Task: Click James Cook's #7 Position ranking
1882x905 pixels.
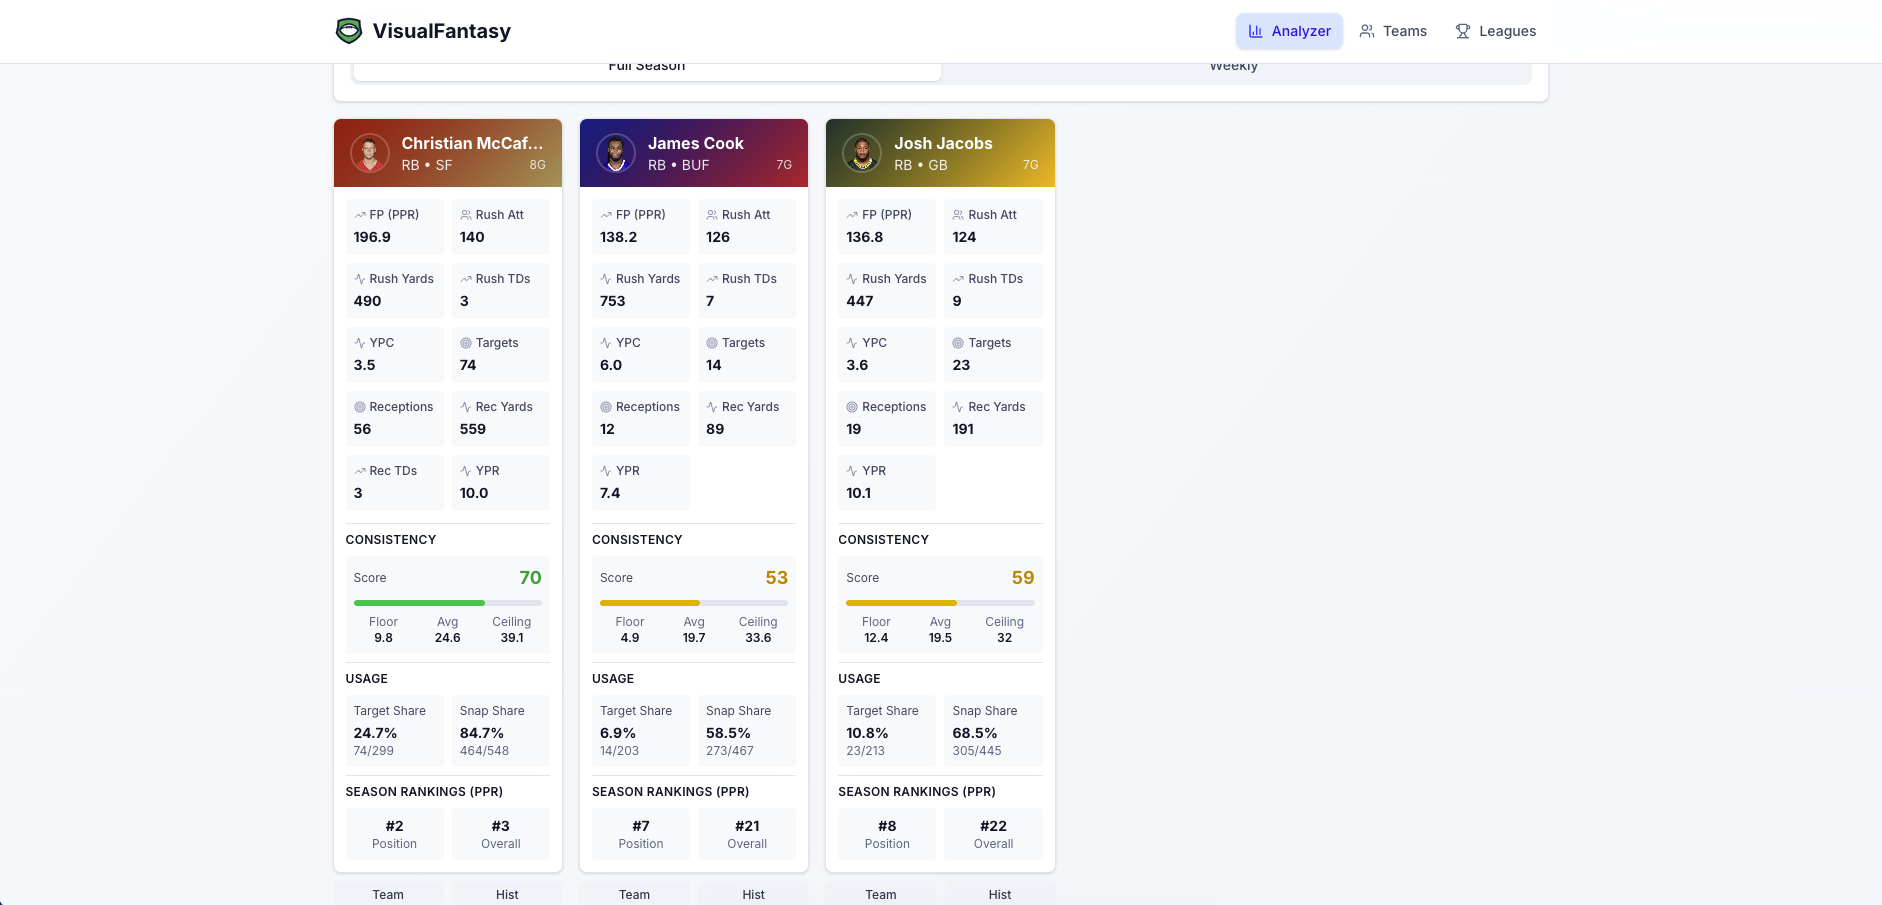Action: [x=641, y=834]
